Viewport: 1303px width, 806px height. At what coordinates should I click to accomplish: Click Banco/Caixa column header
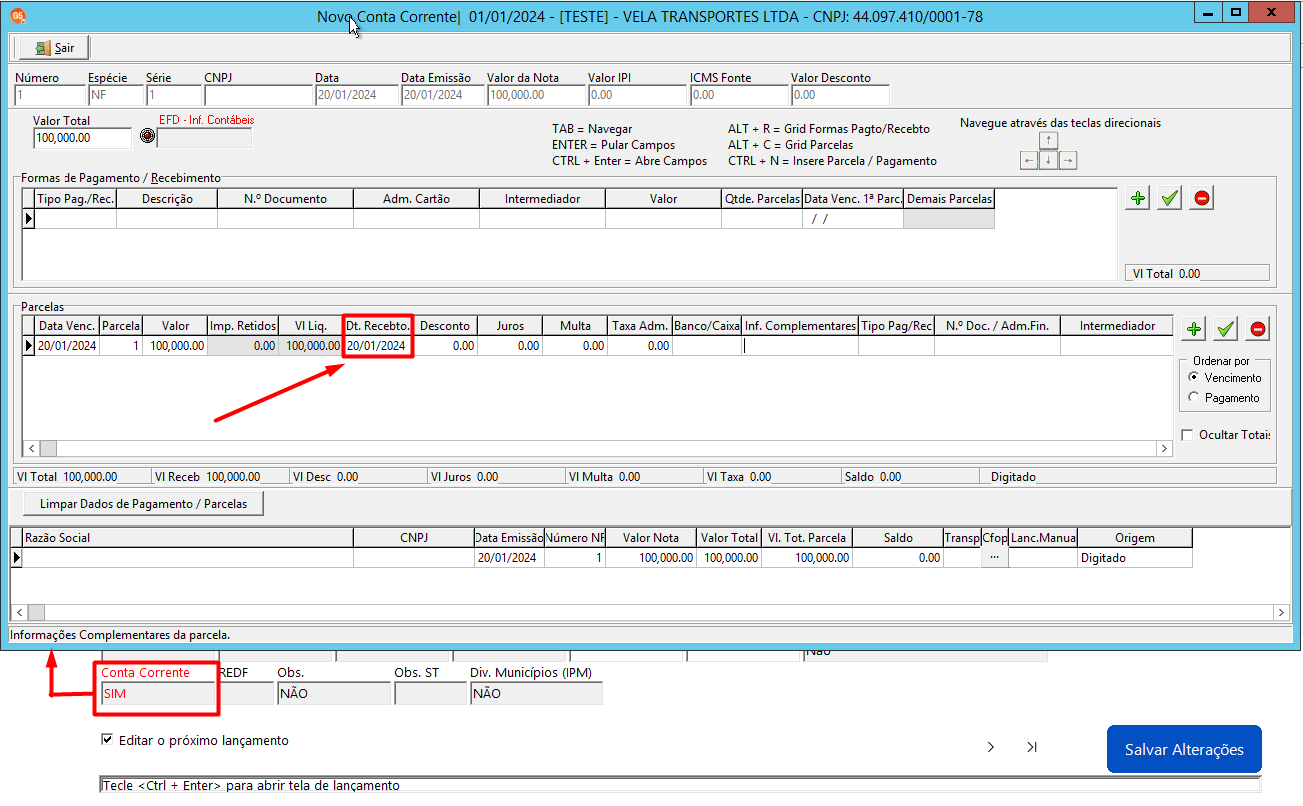coord(707,326)
